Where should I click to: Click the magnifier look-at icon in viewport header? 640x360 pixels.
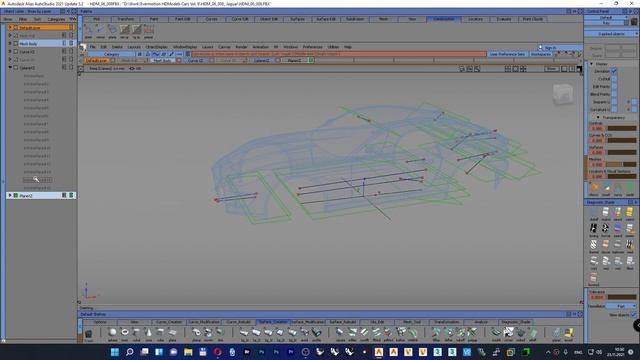click(477, 69)
